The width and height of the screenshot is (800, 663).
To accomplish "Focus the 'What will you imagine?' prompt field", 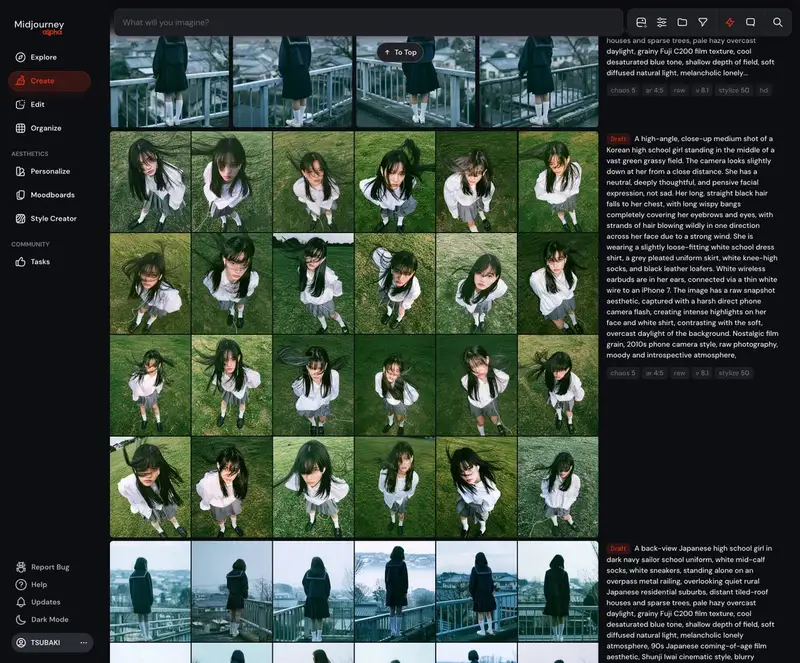I will [x=368, y=22].
